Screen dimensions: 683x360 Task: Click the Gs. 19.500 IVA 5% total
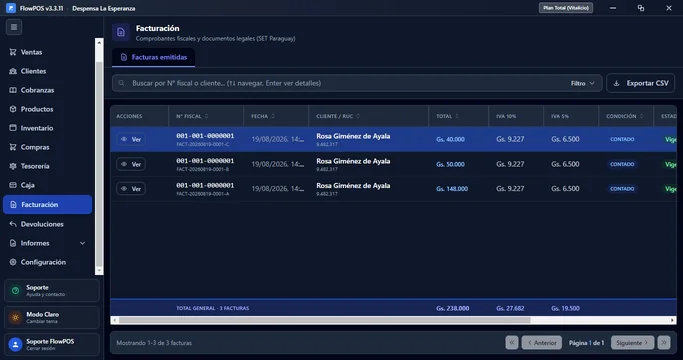click(x=565, y=308)
